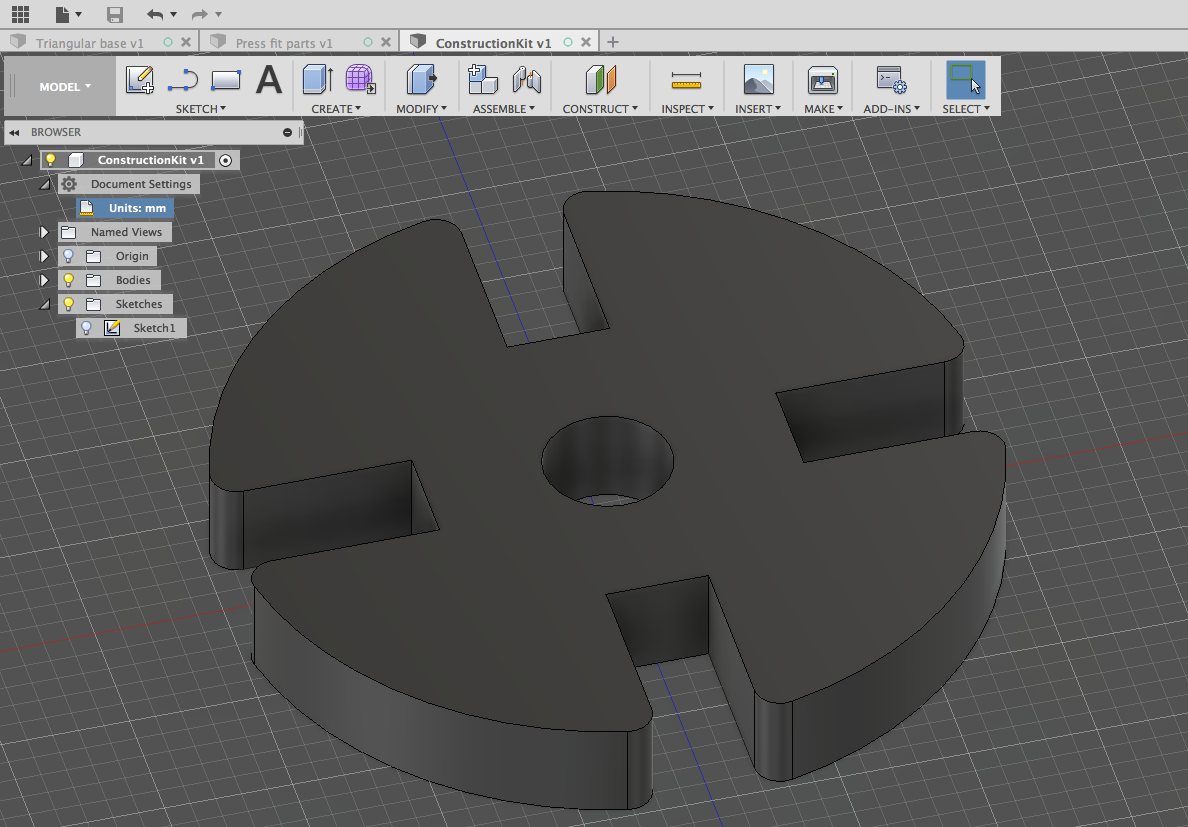
Task: Select the Press Pull modify tool
Action: (421, 79)
